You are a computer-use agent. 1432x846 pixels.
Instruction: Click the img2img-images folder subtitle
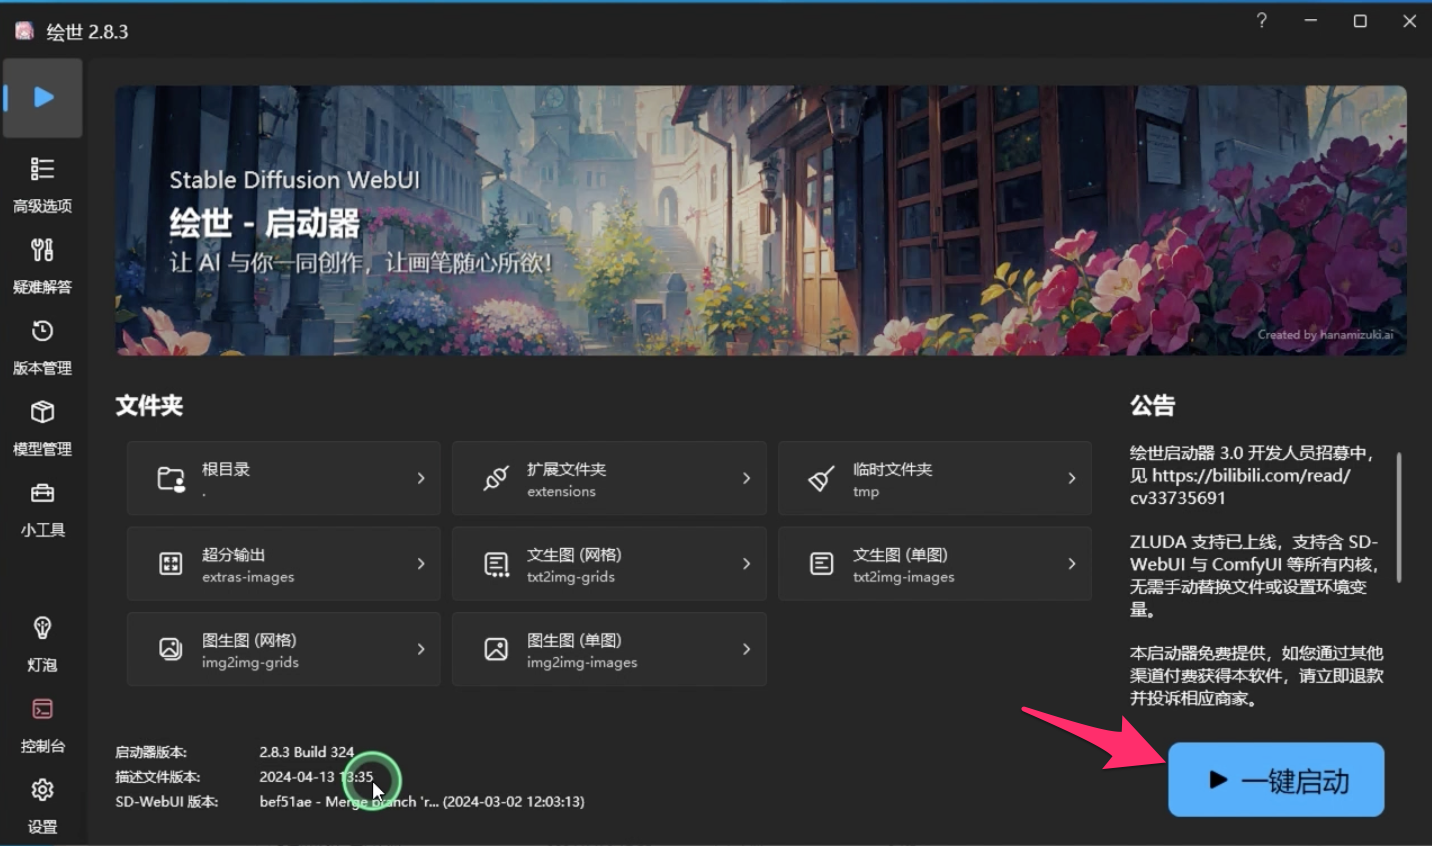582,662
